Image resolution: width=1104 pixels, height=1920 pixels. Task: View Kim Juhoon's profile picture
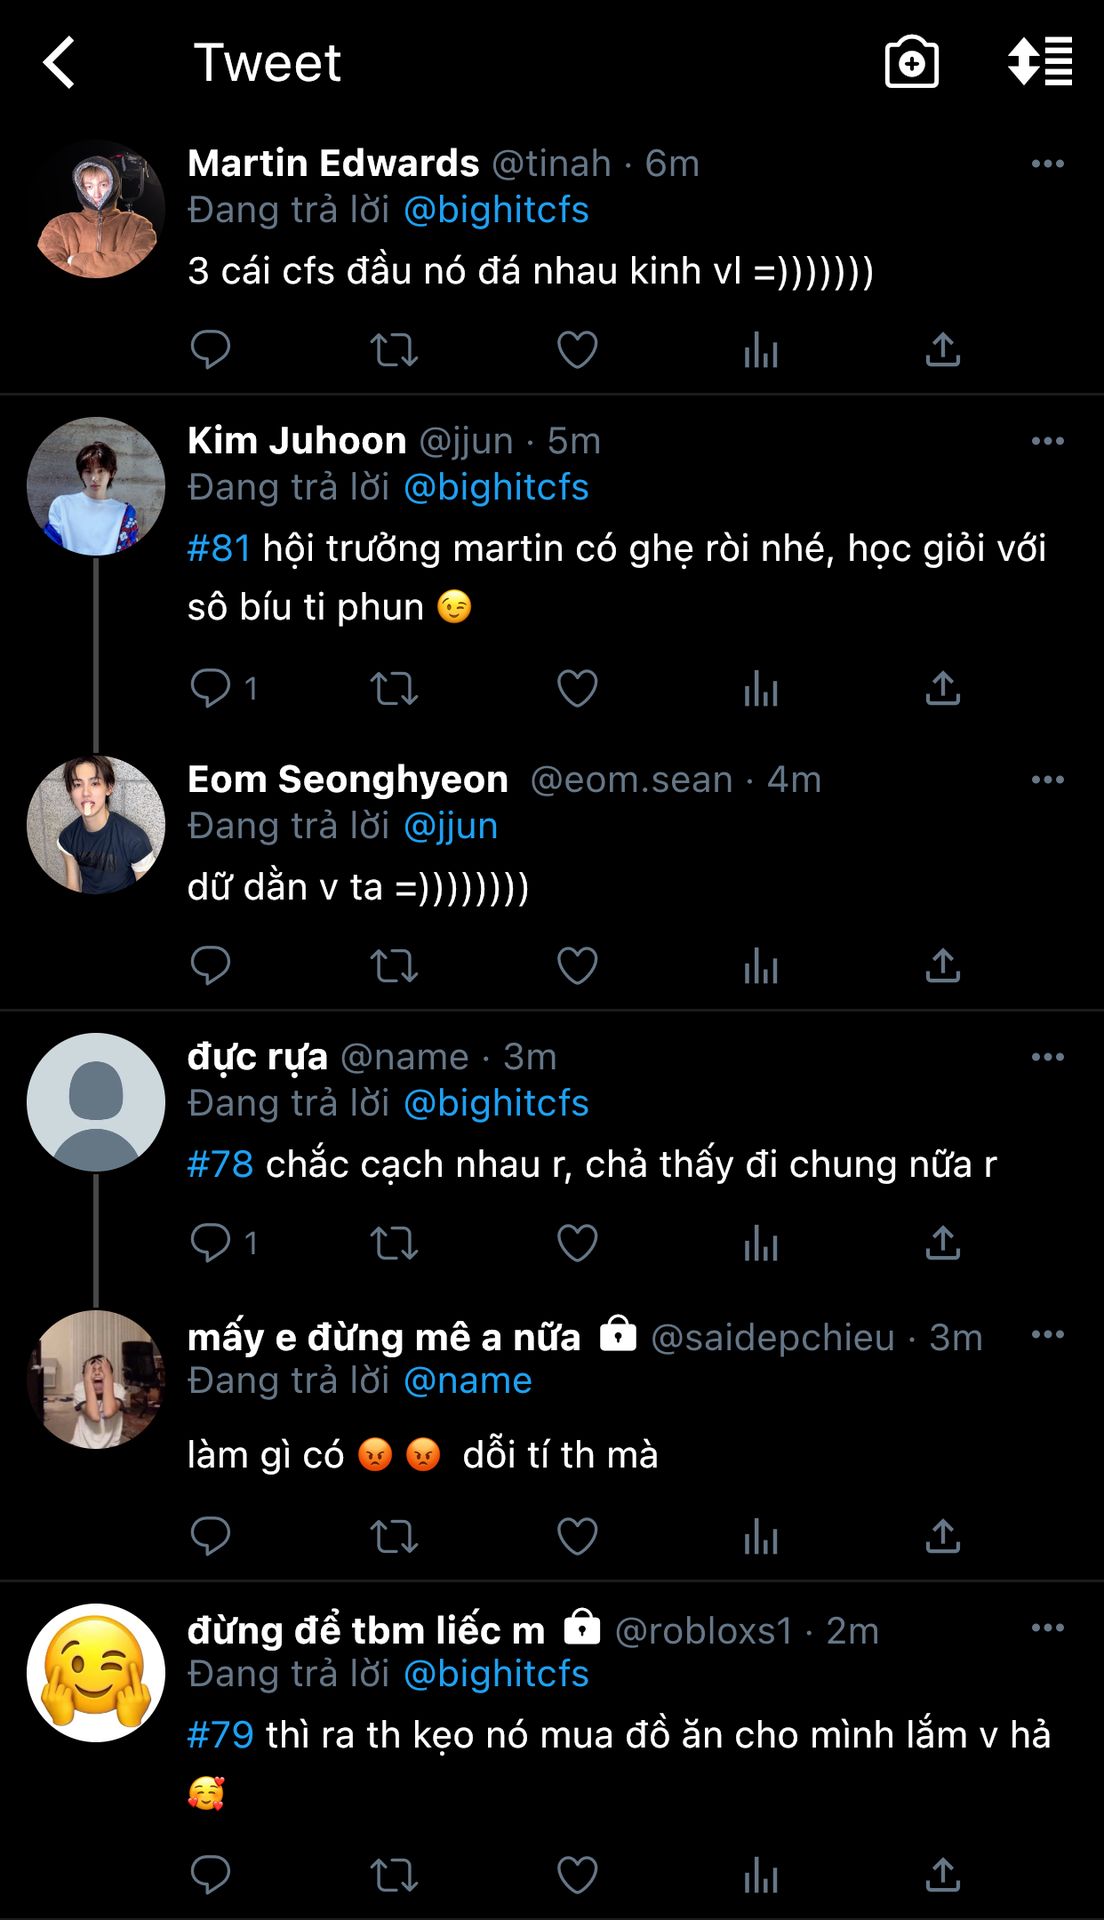click(96, 486)
